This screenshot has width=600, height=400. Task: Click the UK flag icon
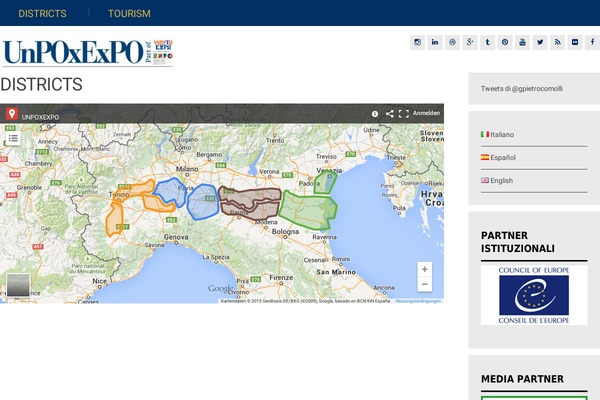click(485, 180)
